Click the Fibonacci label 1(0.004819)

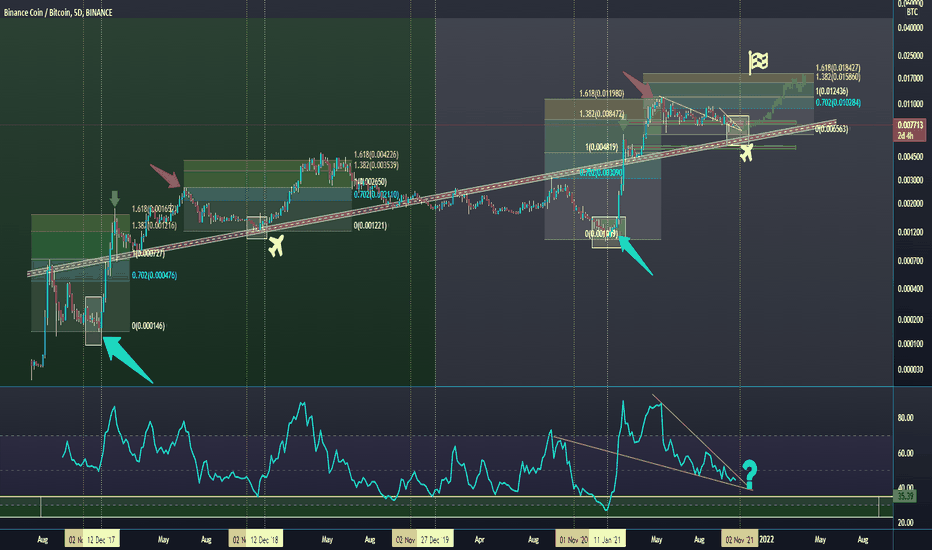coord(602,147)
